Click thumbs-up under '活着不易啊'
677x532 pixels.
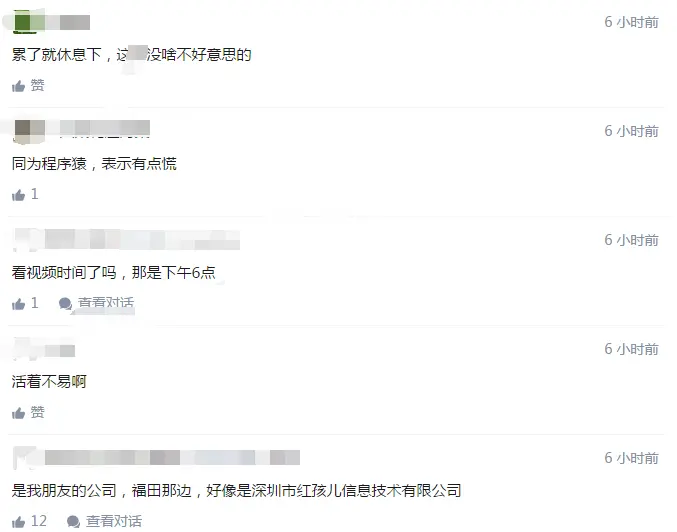coord(19,413)
